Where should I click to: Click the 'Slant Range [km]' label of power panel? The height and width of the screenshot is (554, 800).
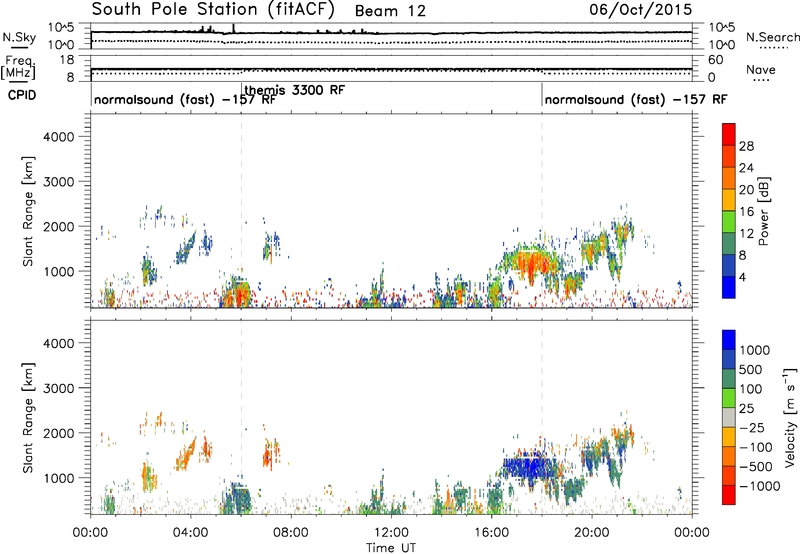pyautogui.click(x=28, y=211)
